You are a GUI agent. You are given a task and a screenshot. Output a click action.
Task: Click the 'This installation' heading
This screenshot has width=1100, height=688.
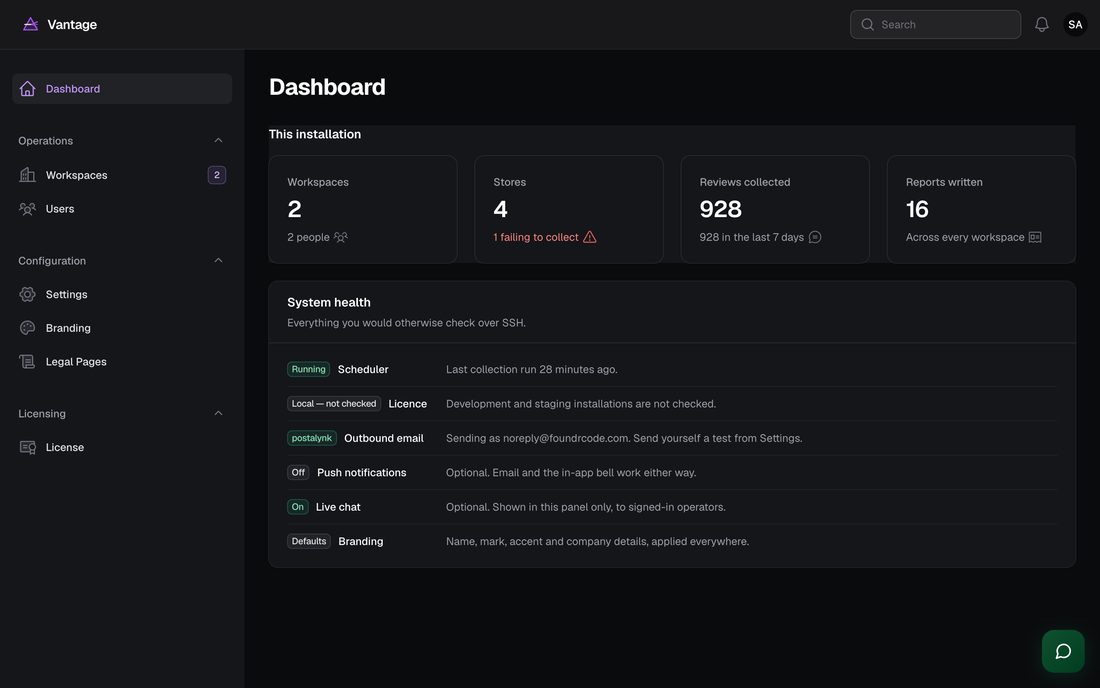click(x=314, y=134)
